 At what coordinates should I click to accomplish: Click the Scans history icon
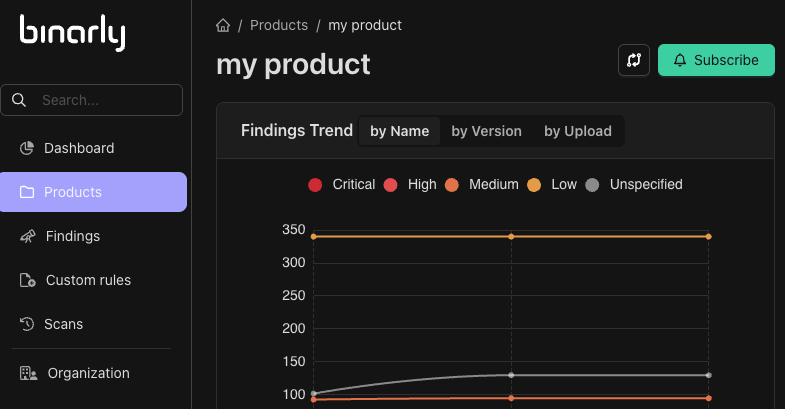(27, 324)
